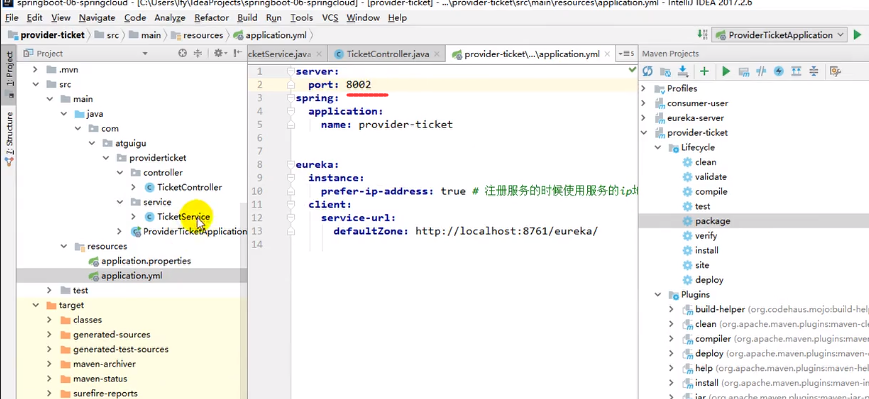
Task: Open Navigate menu
Action: tap(96, 18)
